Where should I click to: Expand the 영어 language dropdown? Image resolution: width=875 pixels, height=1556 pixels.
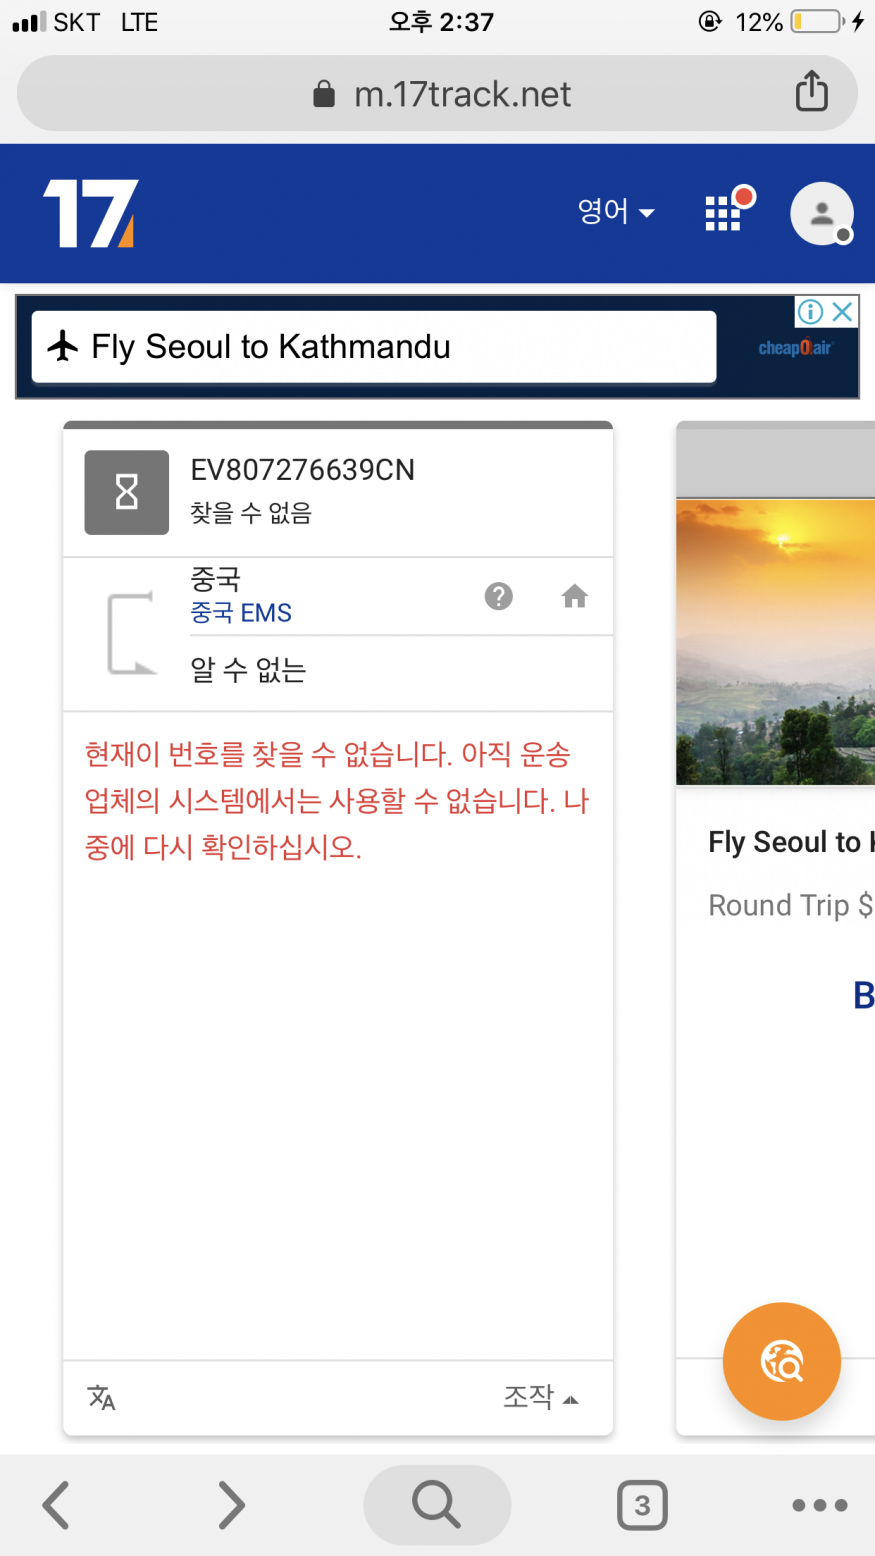(x=615, y=212)
